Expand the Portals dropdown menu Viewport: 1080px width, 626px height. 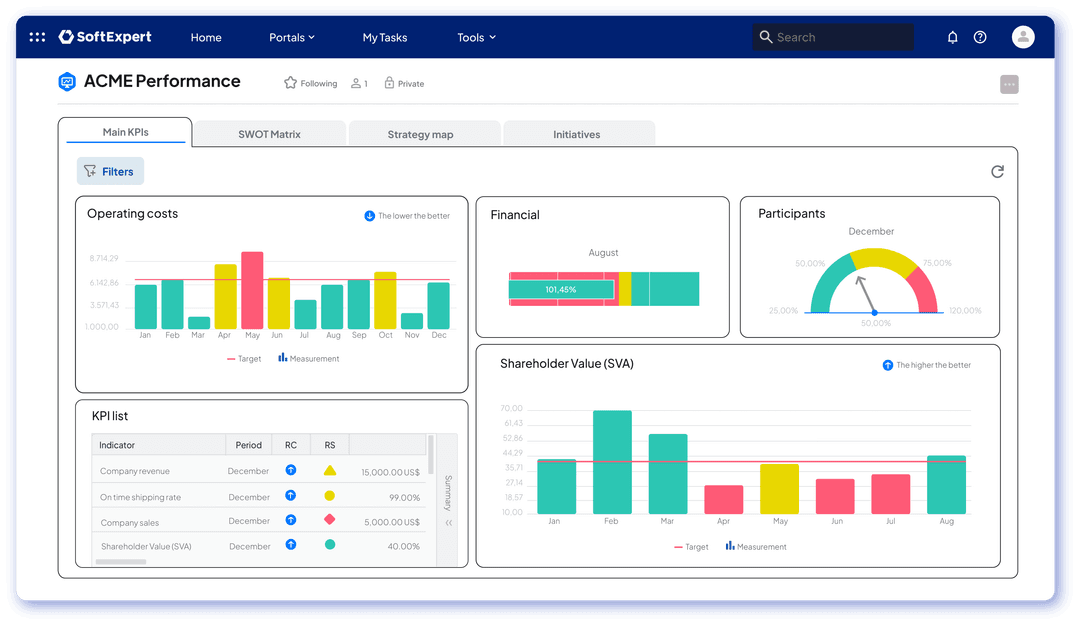pos(292,37)
